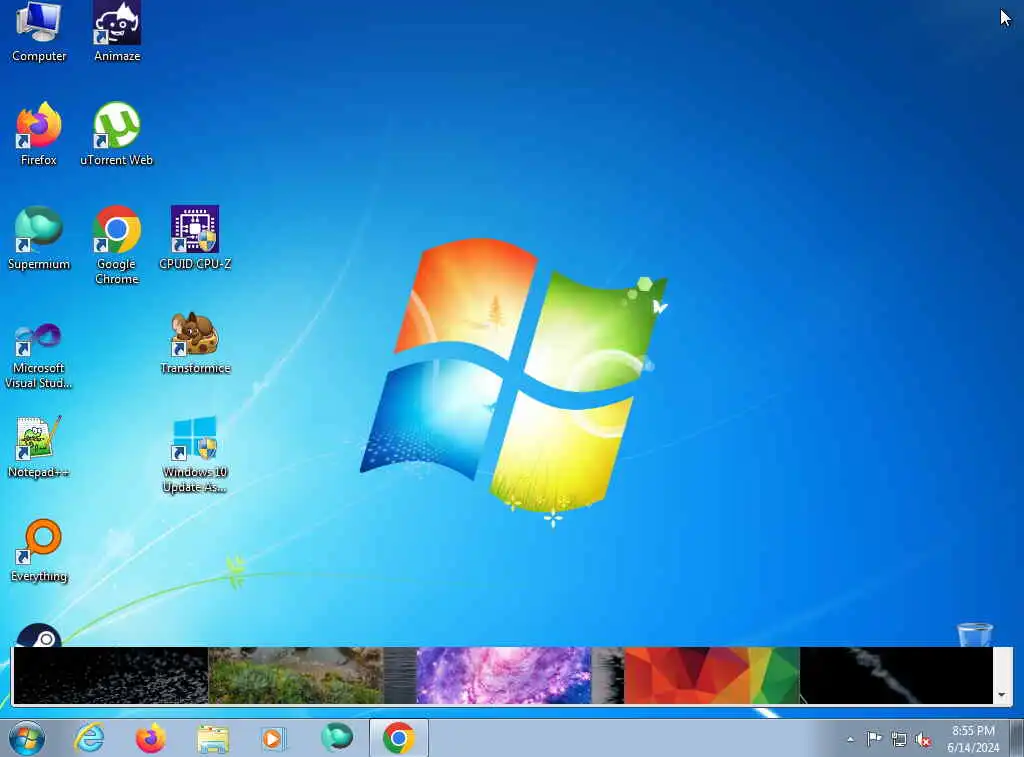Click the thumbnail strip down scroll arrow
The image size is (1024, 757).
pos(1002,695)
